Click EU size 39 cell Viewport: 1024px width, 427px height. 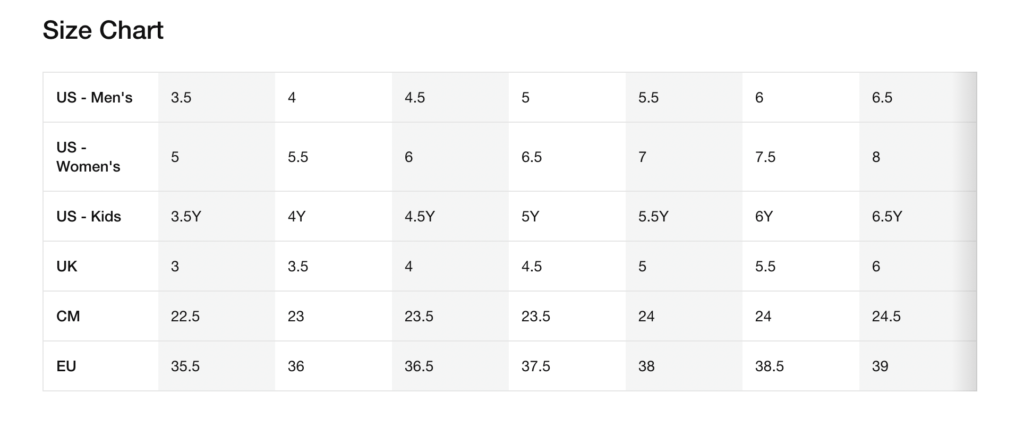tap(881, 366)
